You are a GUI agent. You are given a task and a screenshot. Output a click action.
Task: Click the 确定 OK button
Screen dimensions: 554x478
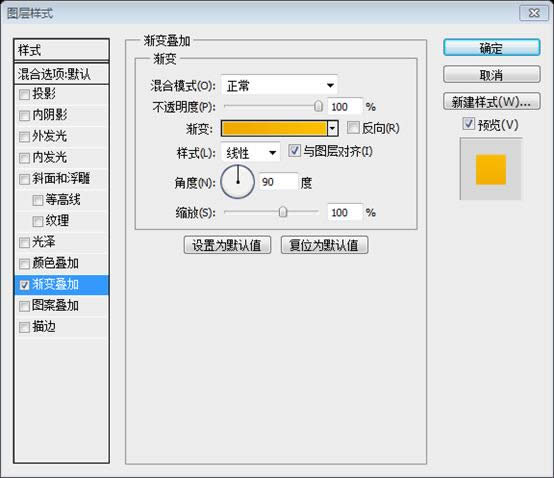click(491, 48)
